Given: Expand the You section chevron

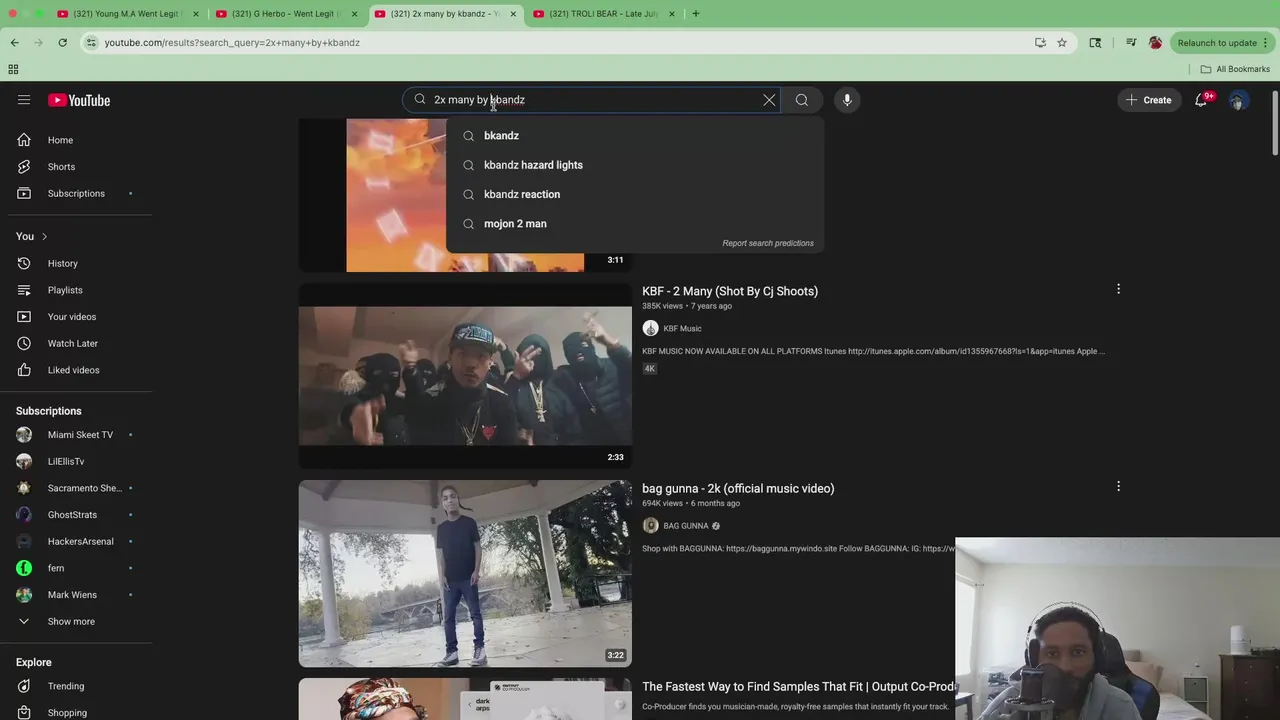Looking at the screenshot, I should click(44, 236).
